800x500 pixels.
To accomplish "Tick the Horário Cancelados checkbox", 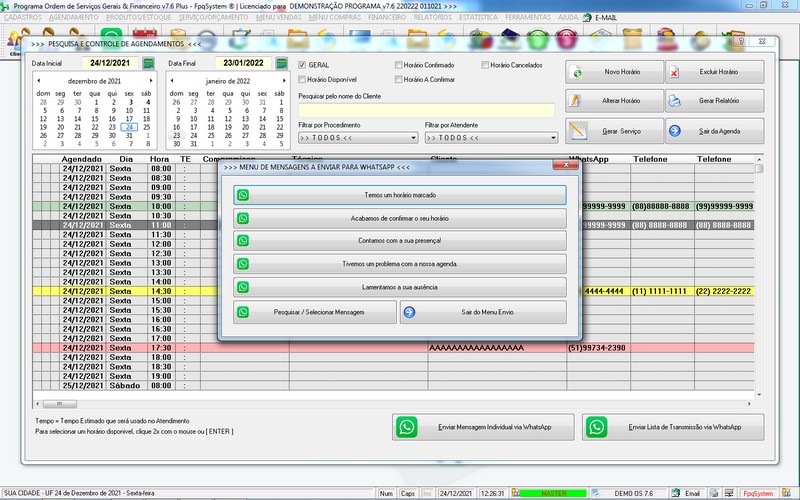I will tap(485, 65).
